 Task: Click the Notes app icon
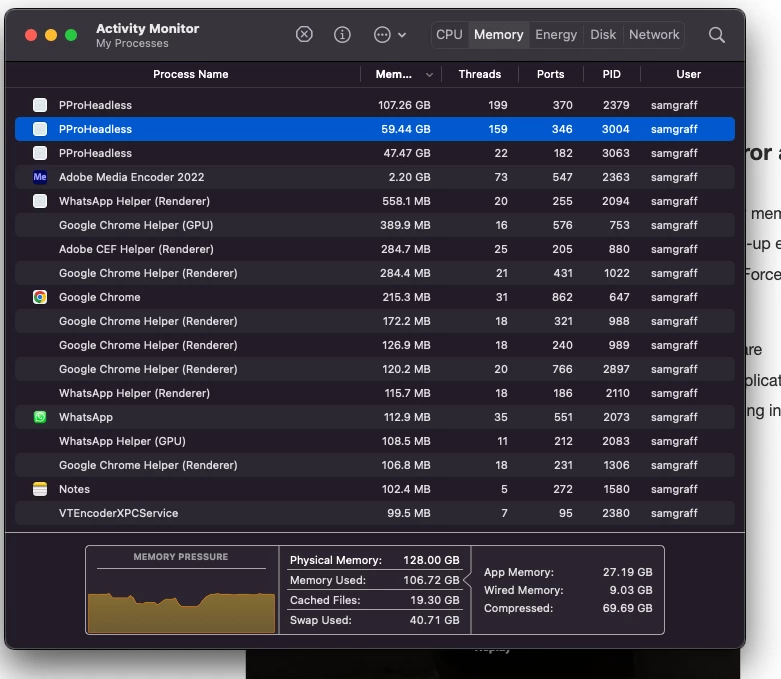pos(40,489)
